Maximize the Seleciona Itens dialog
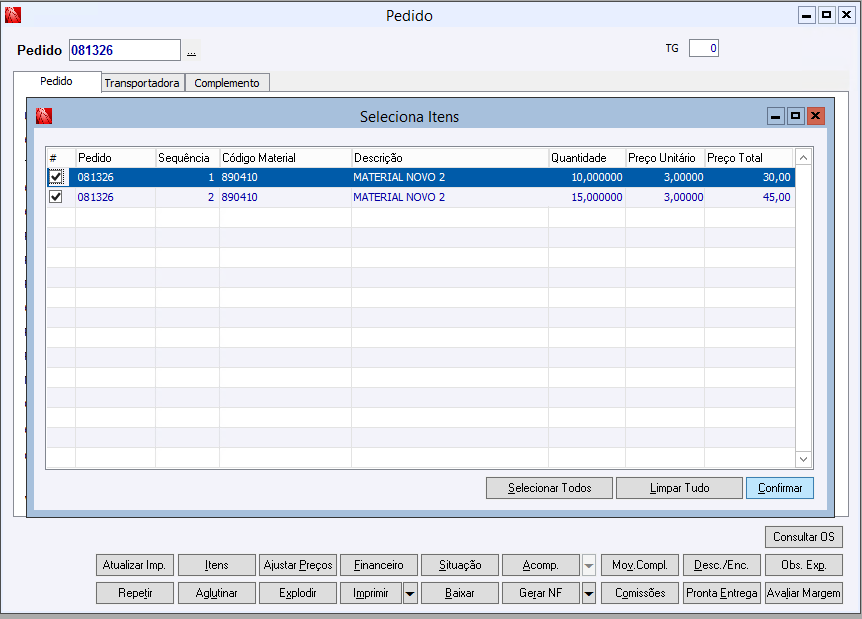862x619 pixels. pyautogui.click(x=795, y=116)
